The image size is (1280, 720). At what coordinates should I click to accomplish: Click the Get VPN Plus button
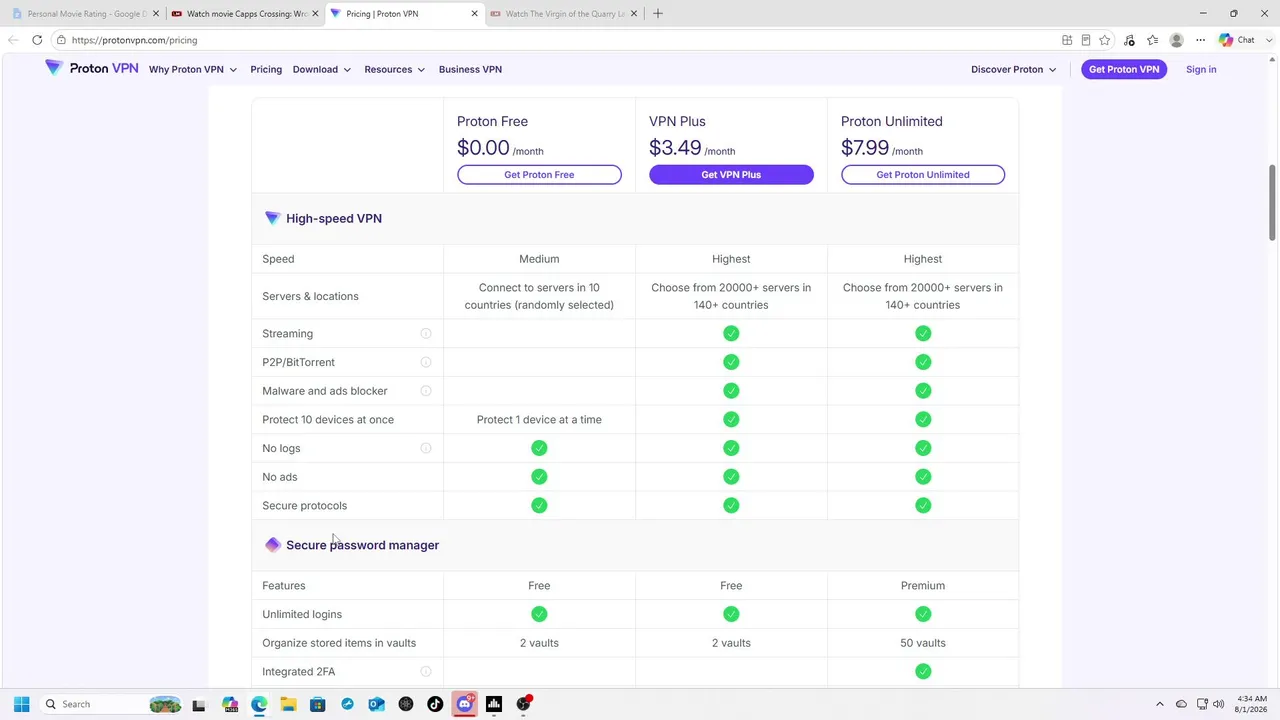click(731, 175)
